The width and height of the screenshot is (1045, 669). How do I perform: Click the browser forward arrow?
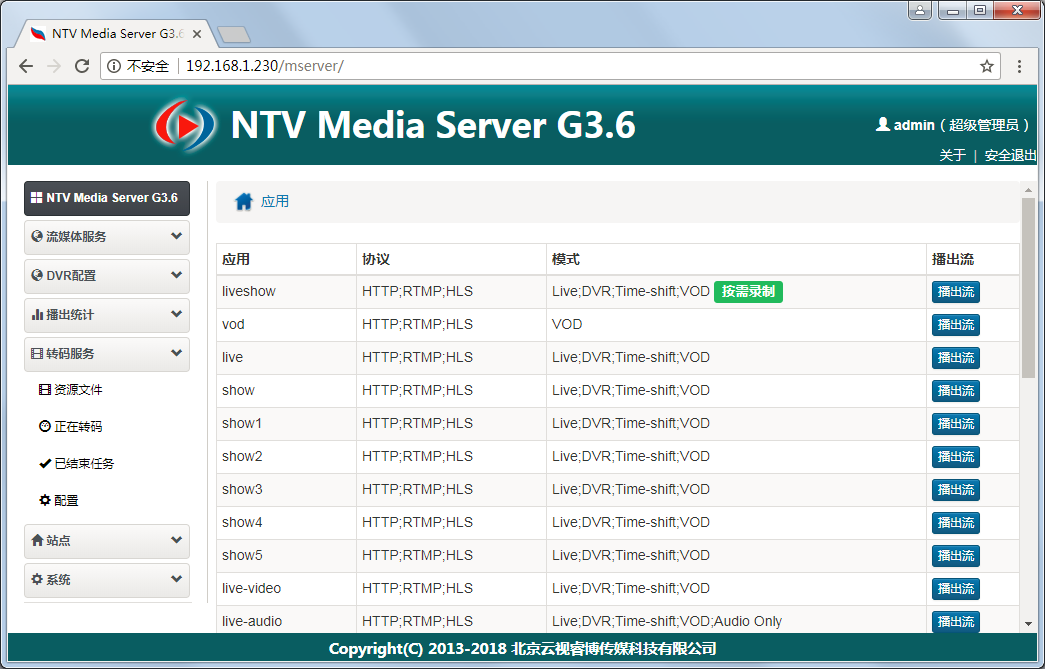(54, 66)
